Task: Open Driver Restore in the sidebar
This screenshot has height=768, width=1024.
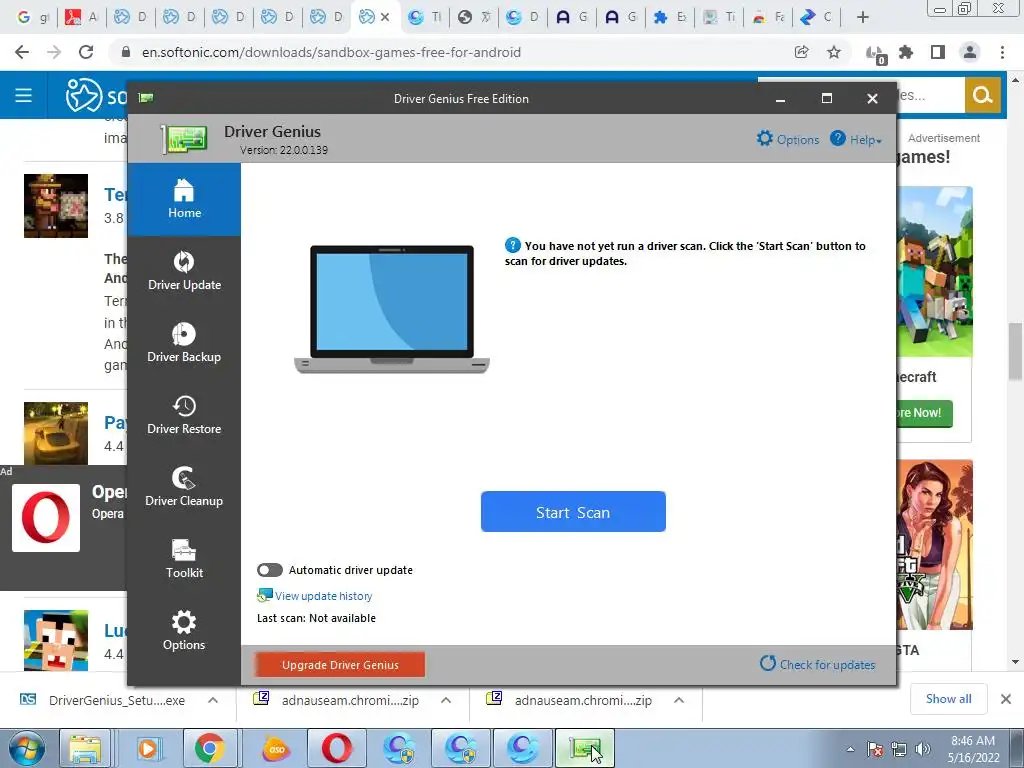Action: coord(184,415)
